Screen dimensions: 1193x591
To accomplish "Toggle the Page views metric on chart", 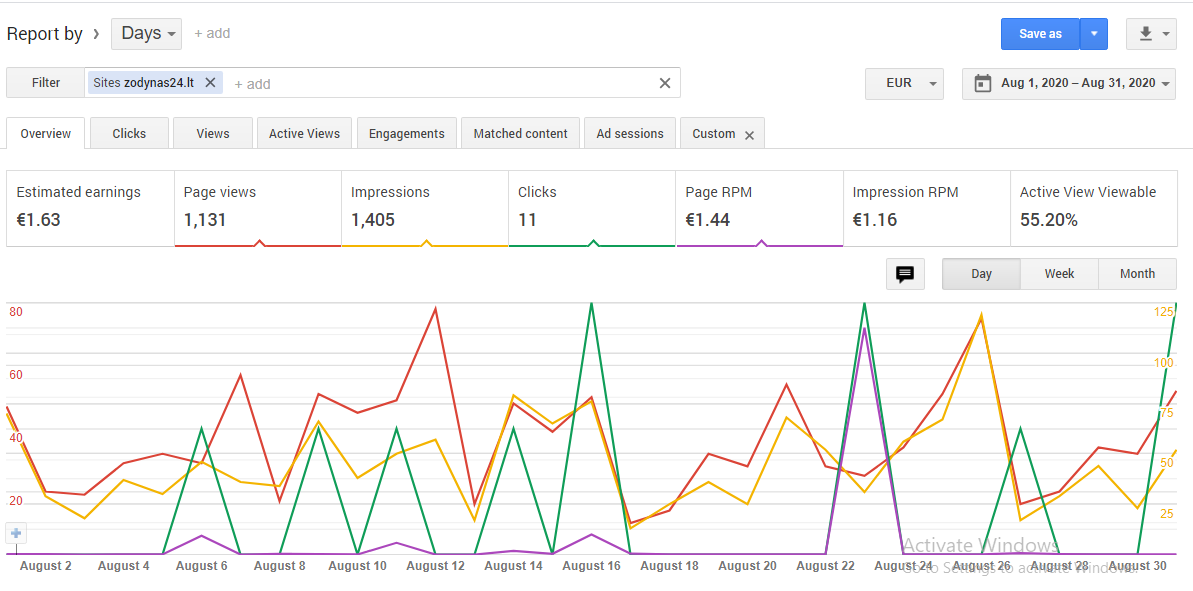I will point(258,208).
